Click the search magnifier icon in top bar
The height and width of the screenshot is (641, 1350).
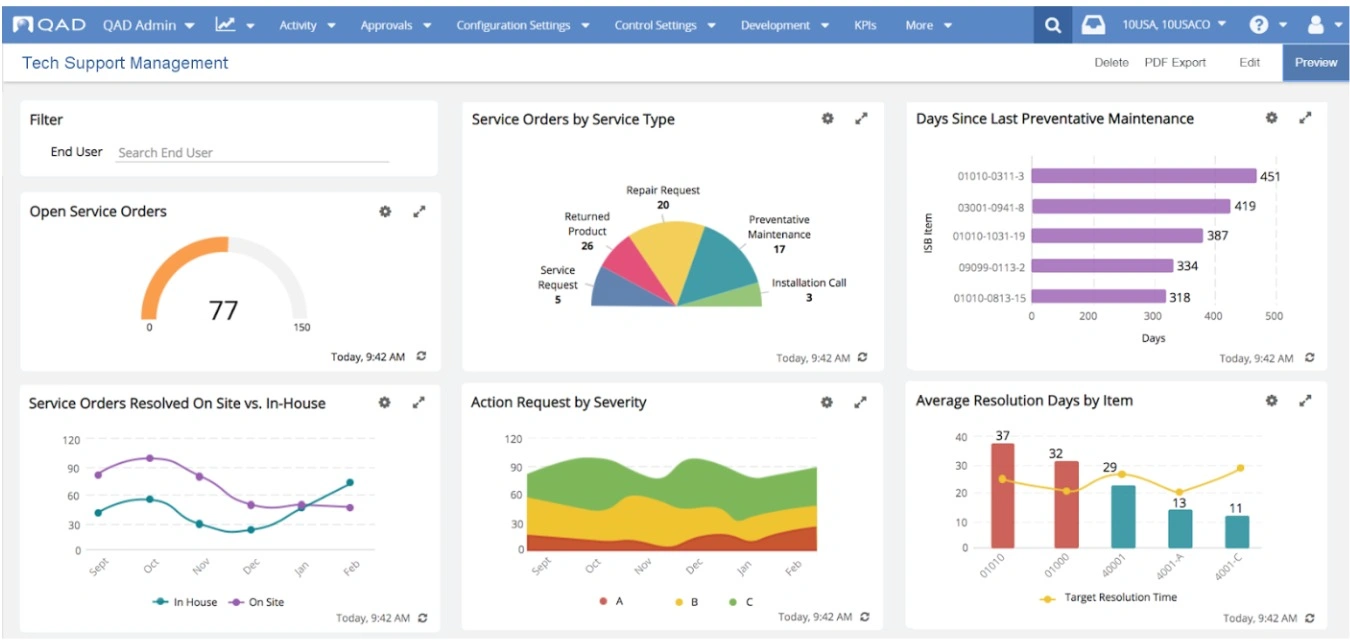tap(1052, 26)
